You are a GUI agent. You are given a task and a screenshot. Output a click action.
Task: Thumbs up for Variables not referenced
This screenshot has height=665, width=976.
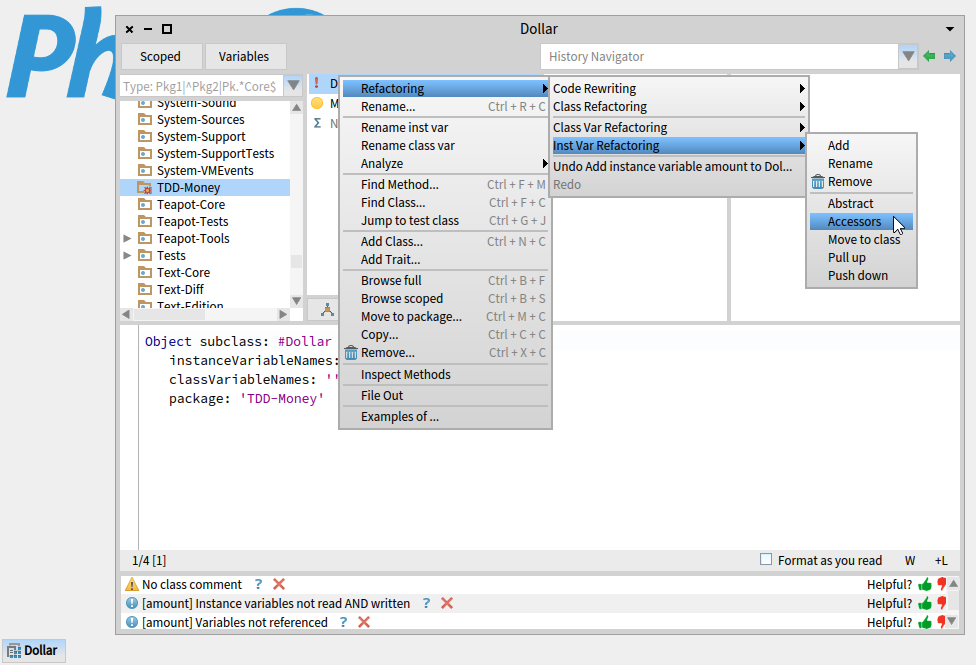coord(925,622)
